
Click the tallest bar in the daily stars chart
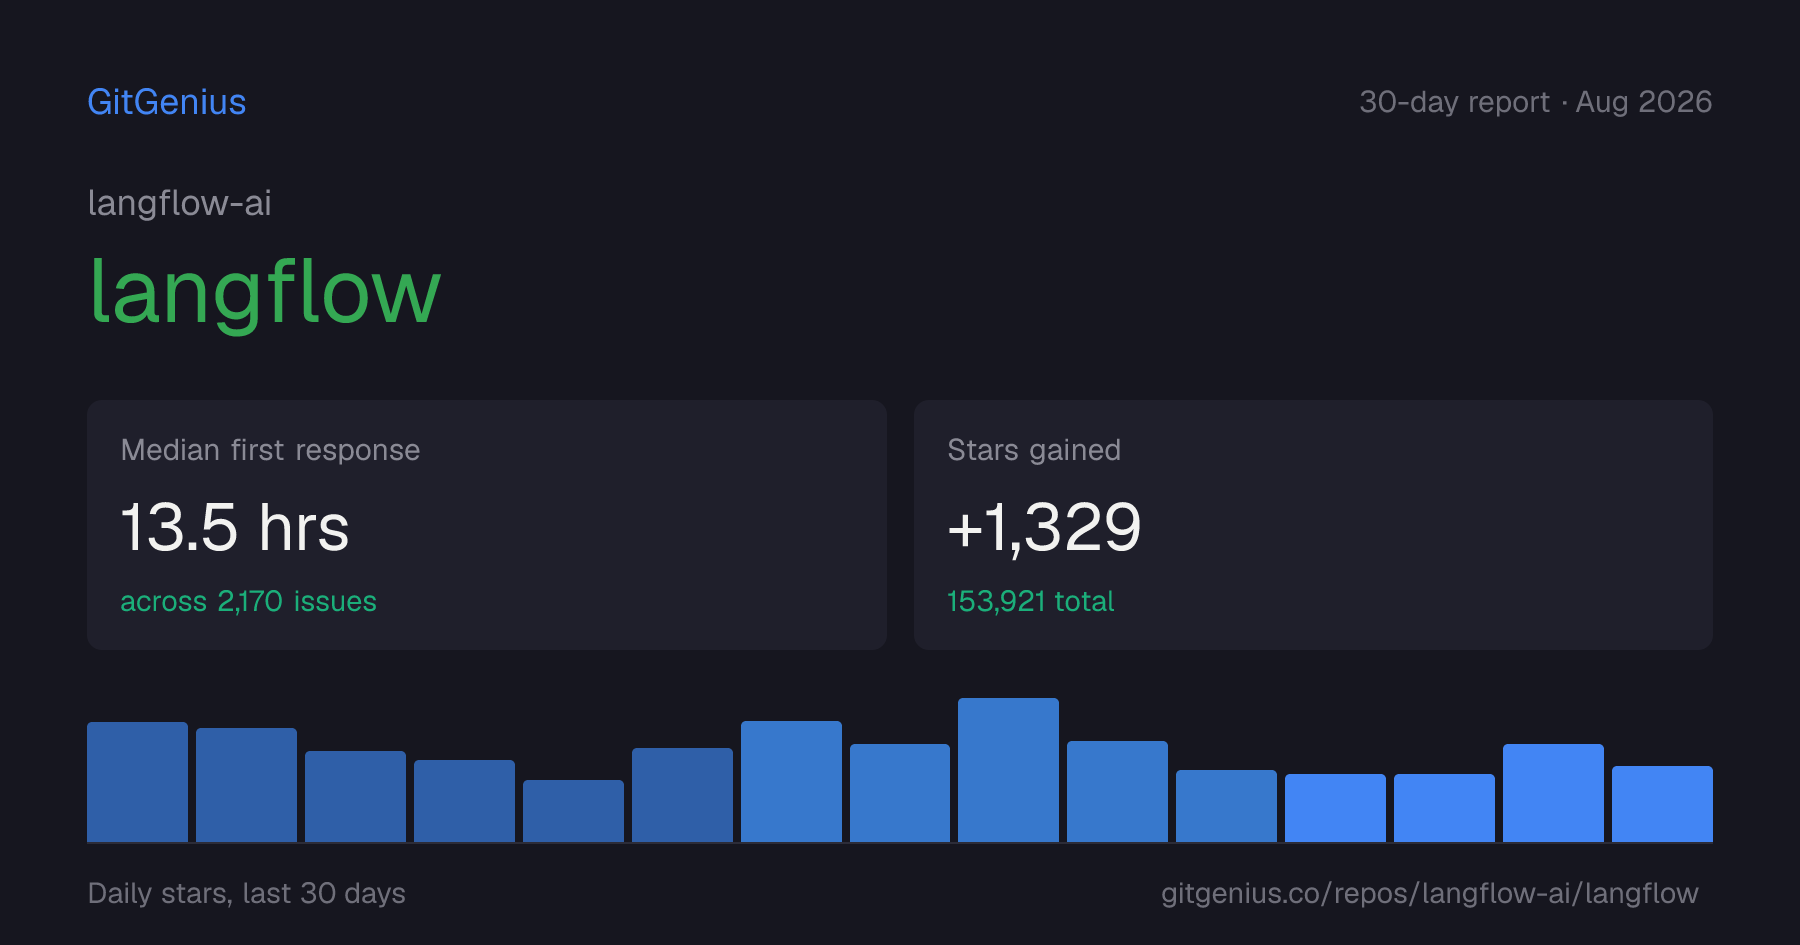point(1008,770)
